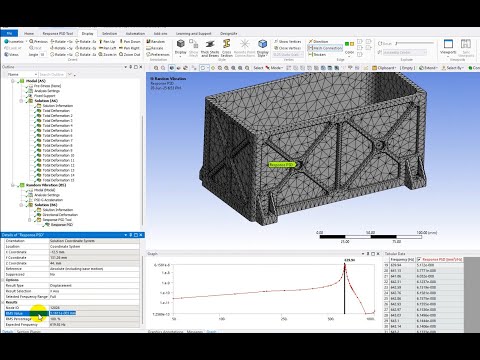Viewport: 480px width, 360px height.
Task: Open the Graphics Annotations tab
Action: [x=165, y=332]
